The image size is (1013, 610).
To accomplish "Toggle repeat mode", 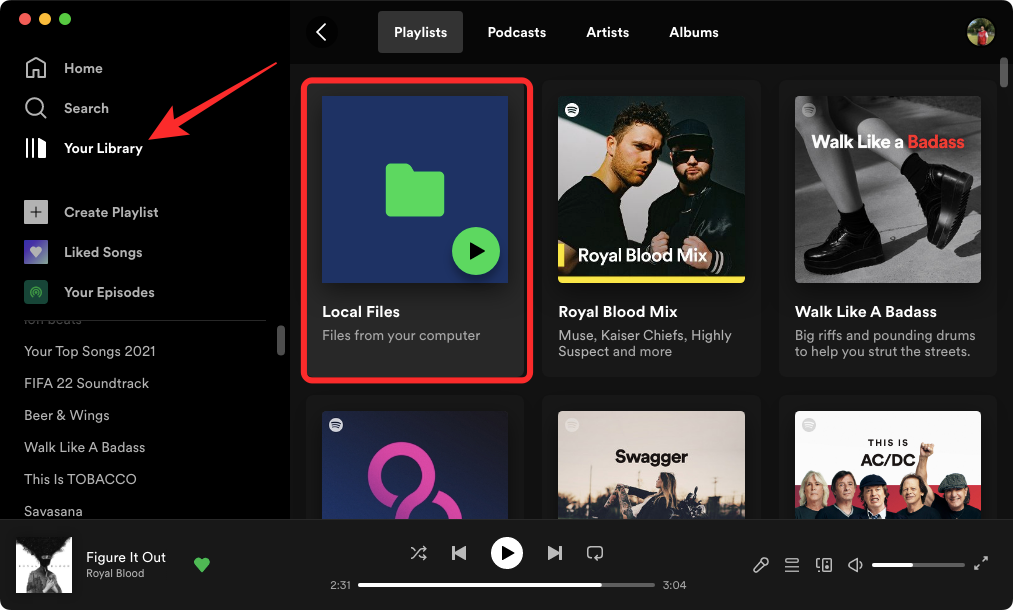I will pos(595,553).
